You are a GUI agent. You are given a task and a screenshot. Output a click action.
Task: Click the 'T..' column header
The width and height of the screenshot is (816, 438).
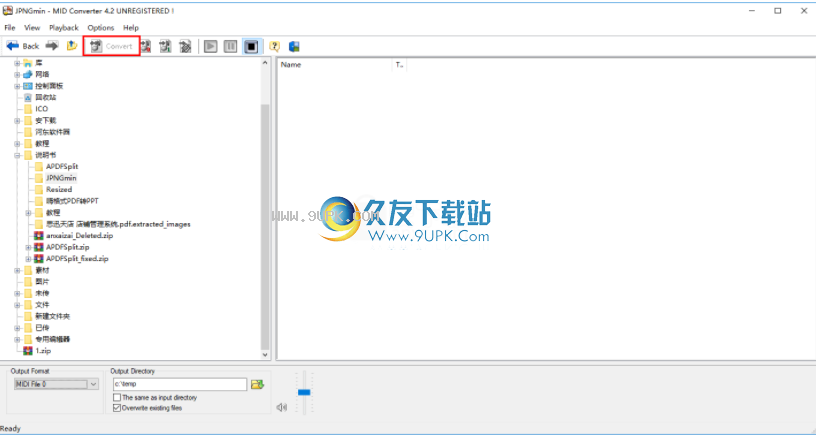point(399,65)
